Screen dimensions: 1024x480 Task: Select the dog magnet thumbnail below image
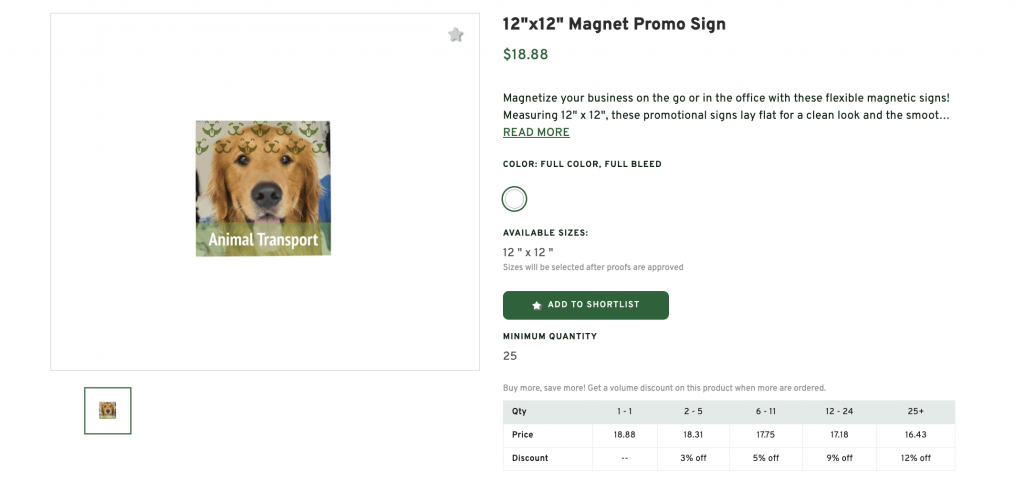107,410
